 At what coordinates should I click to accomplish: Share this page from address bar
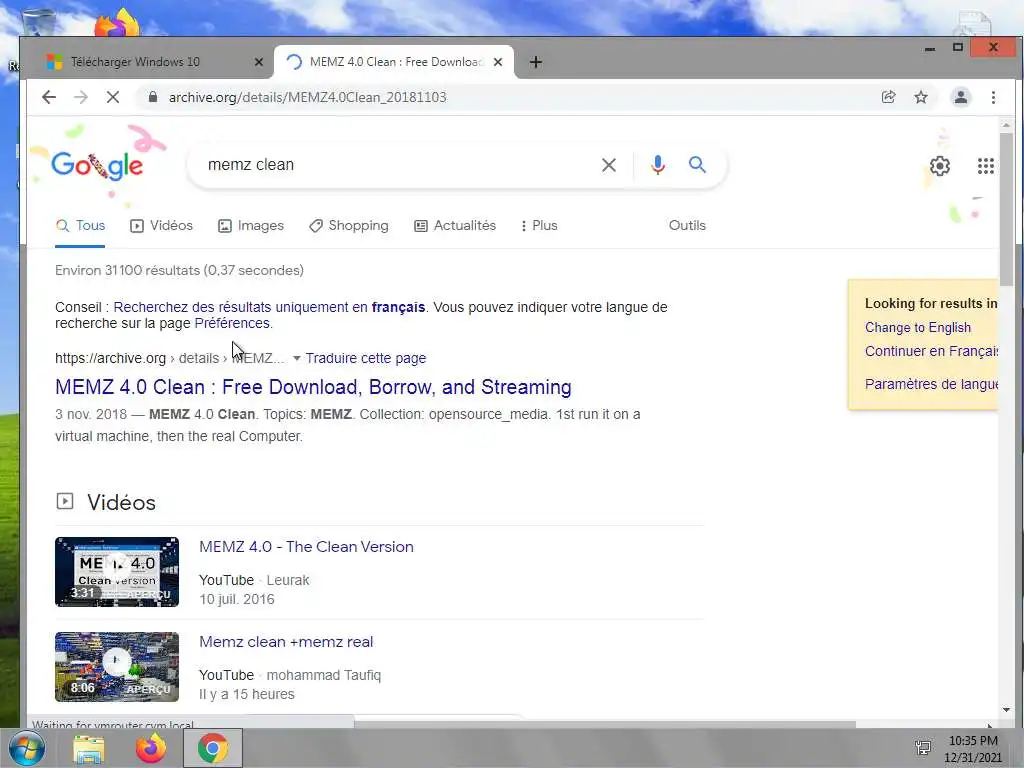point(888,97)
